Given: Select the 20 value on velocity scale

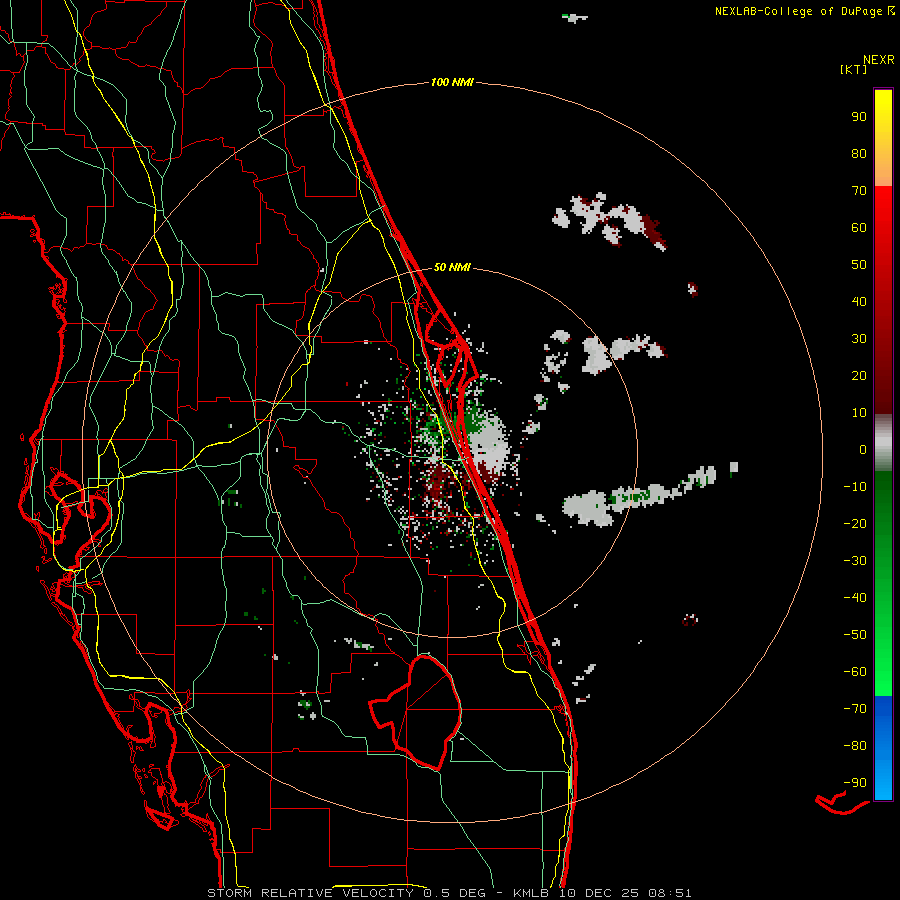Looking at the screenshot, I should pyautogui.click(x=859, y=376).
